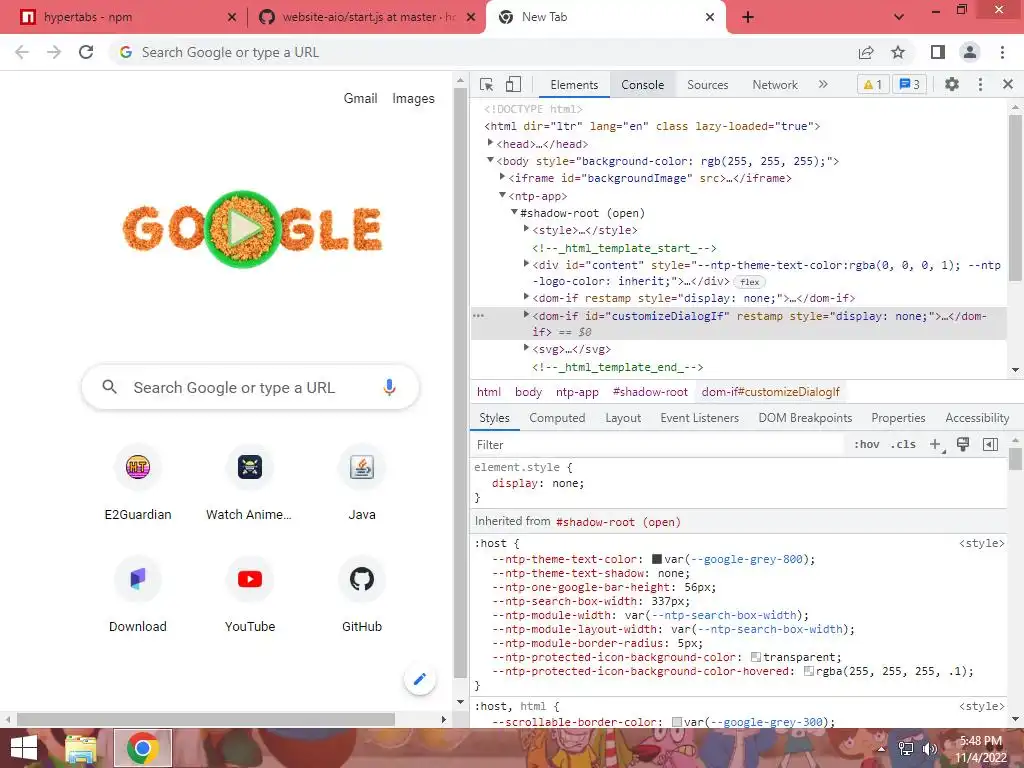
Task: Collapse the #shadow-root node
Action: point(514,212)
